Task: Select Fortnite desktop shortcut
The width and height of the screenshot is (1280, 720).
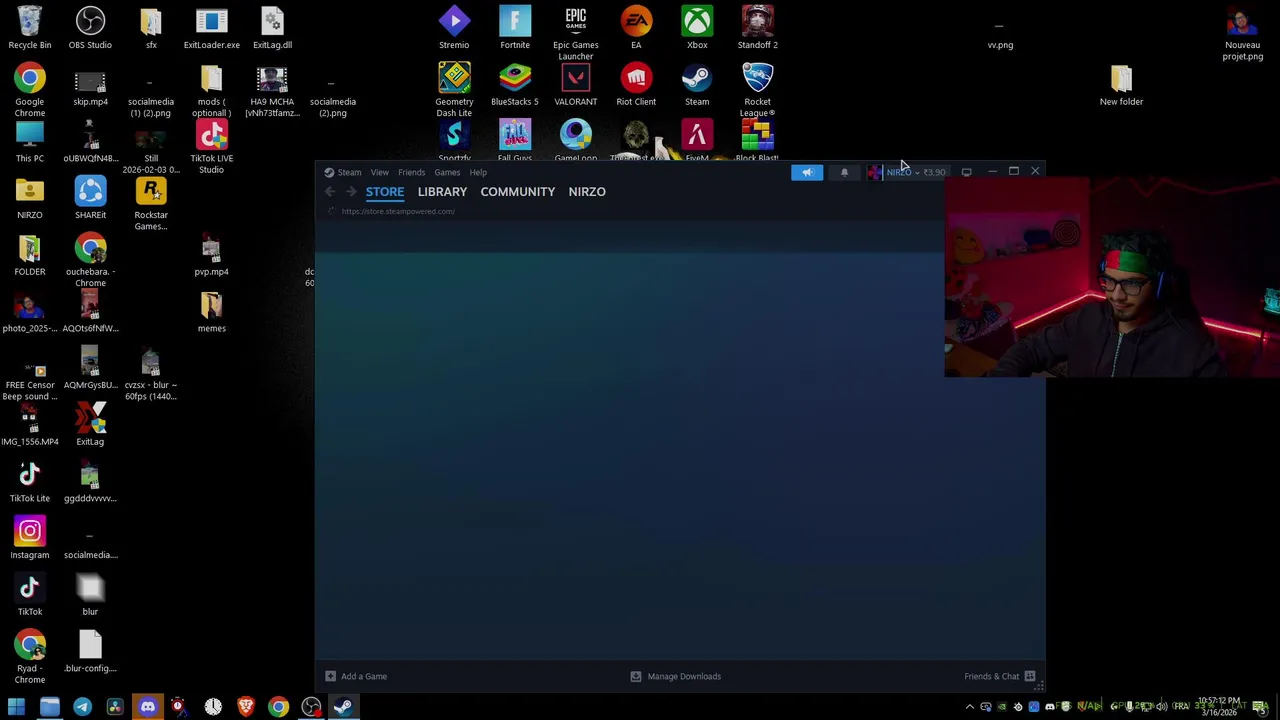Action: click(x=515, y=28)
